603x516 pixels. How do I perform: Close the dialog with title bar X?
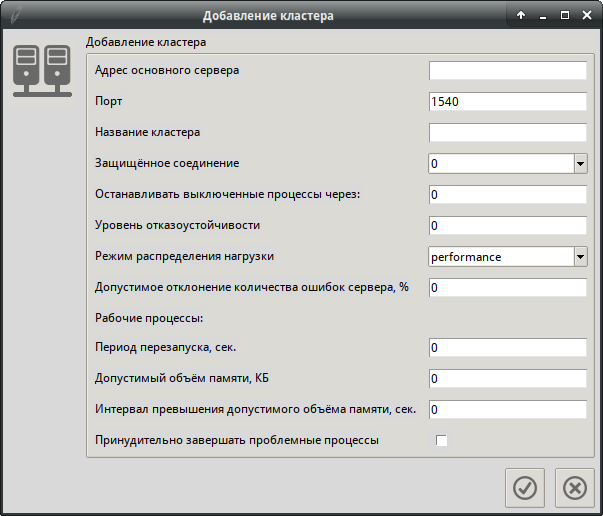tap(587, 15)
